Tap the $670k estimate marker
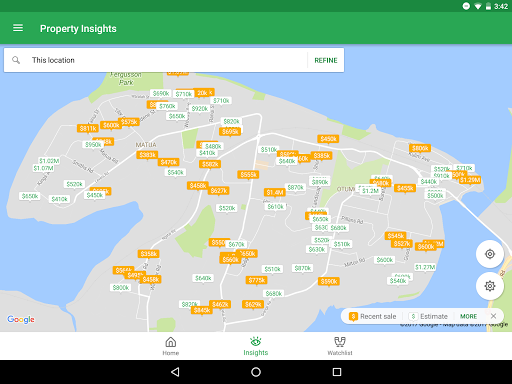Screen dimensions: 512x384 point(236,245)
